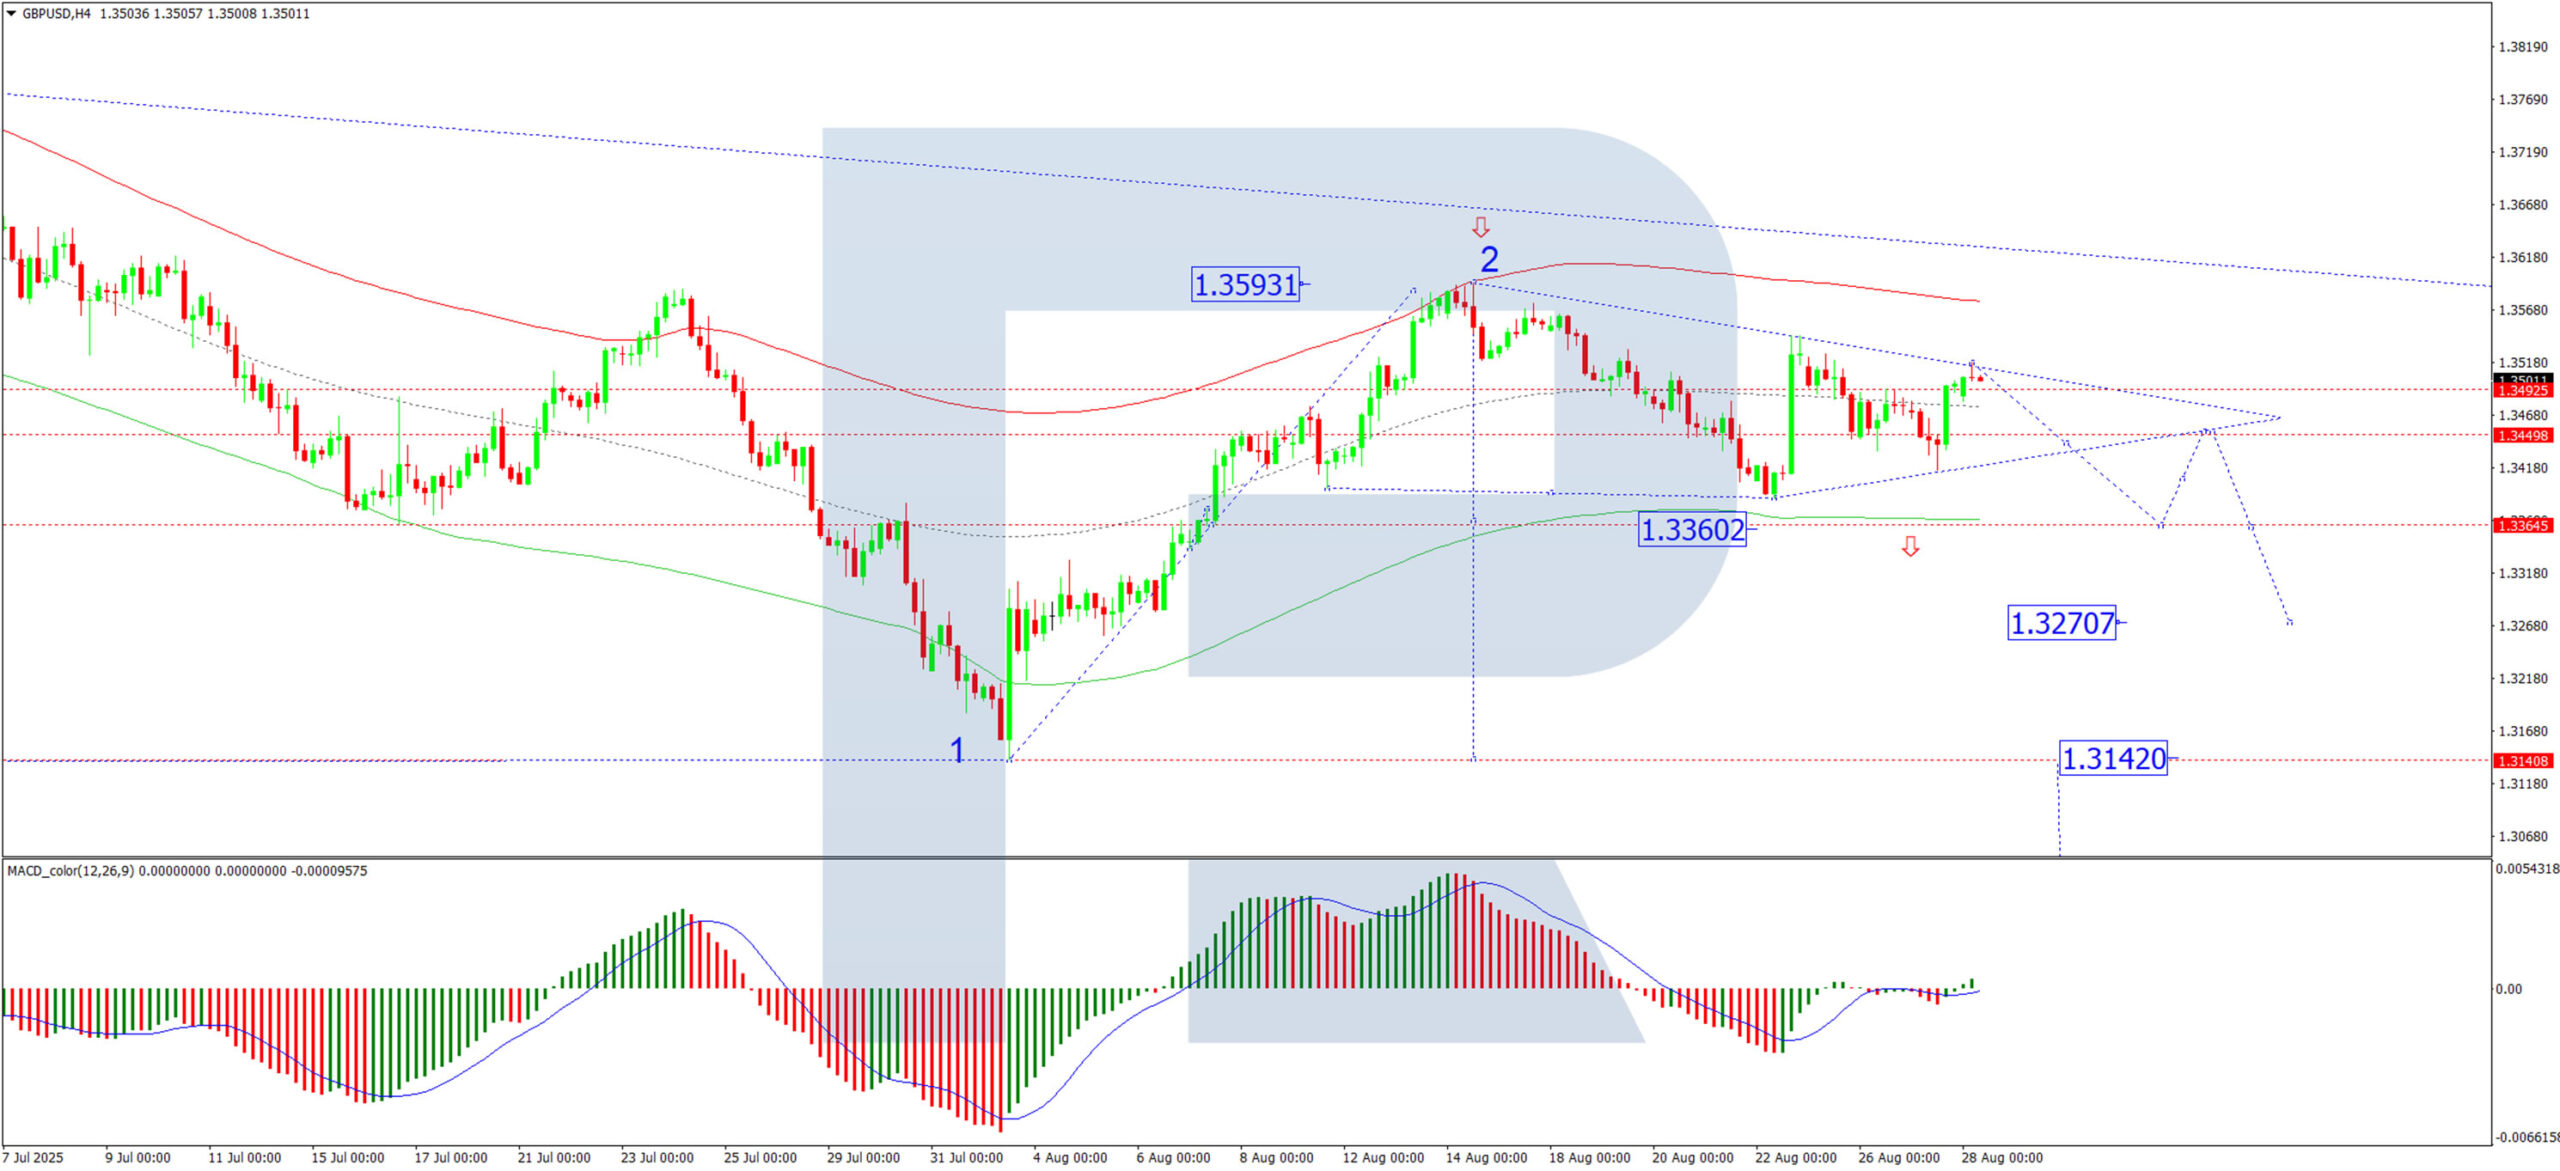Click the red 1.34498 level tag on the price axis
The image size is (2560, 1171).
click(2523, 436)
